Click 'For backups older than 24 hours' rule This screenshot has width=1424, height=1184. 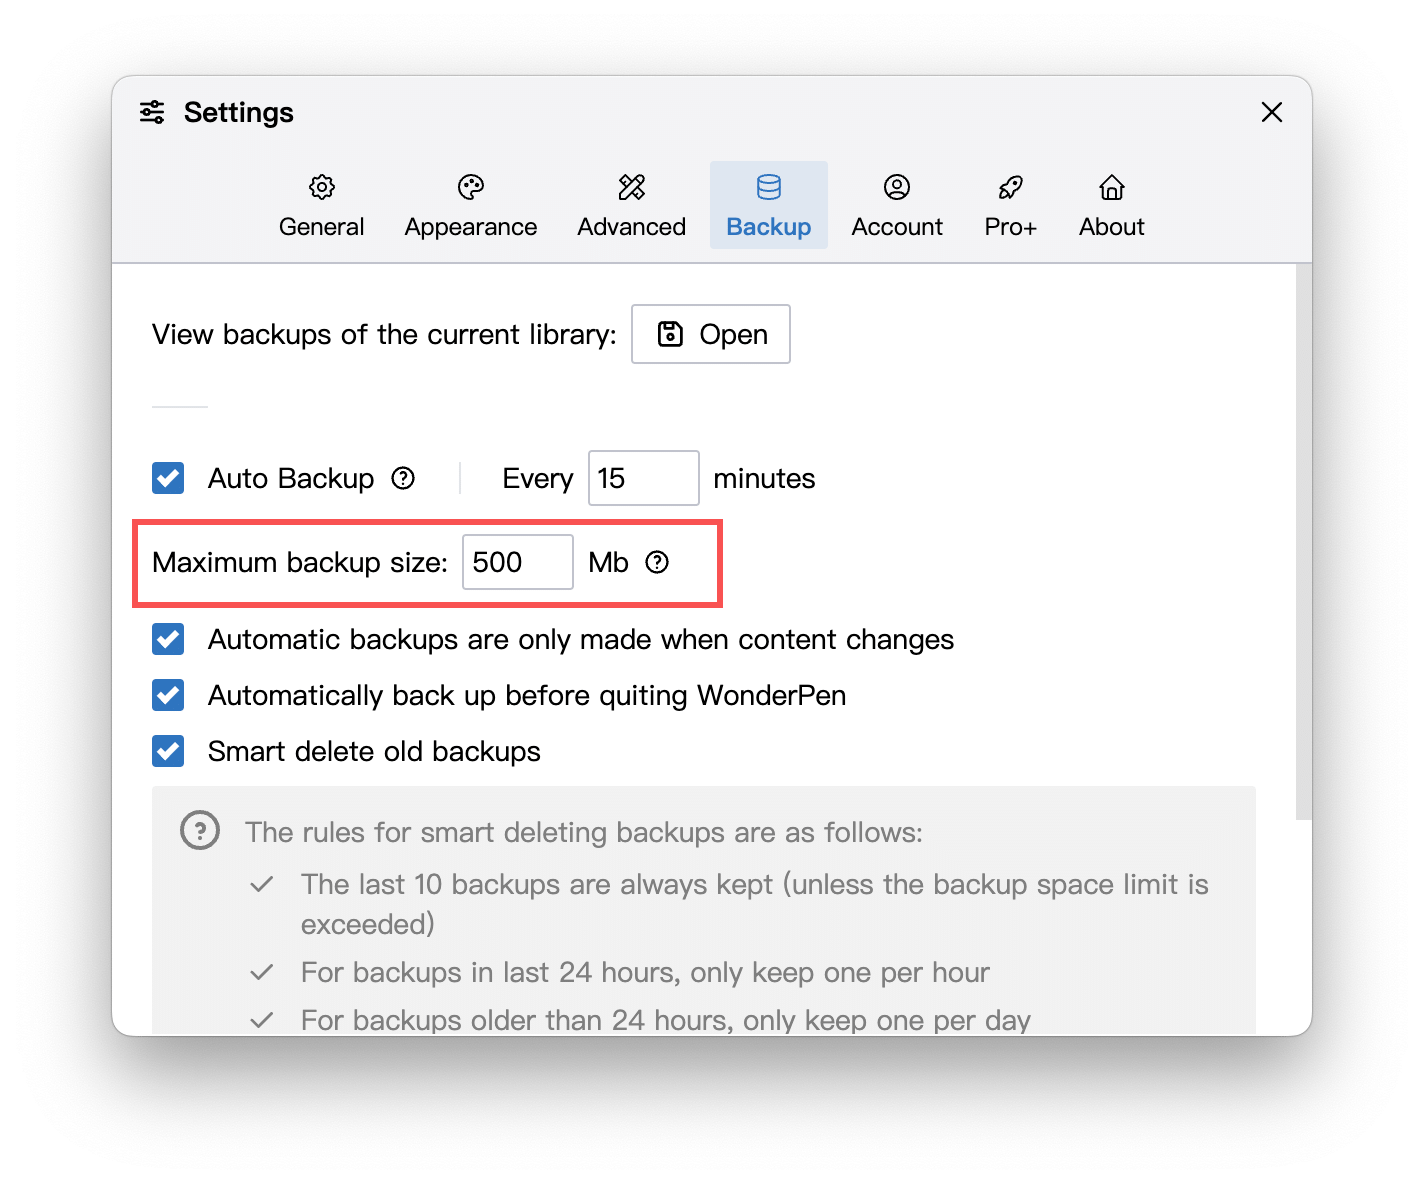pos(666,1020)
